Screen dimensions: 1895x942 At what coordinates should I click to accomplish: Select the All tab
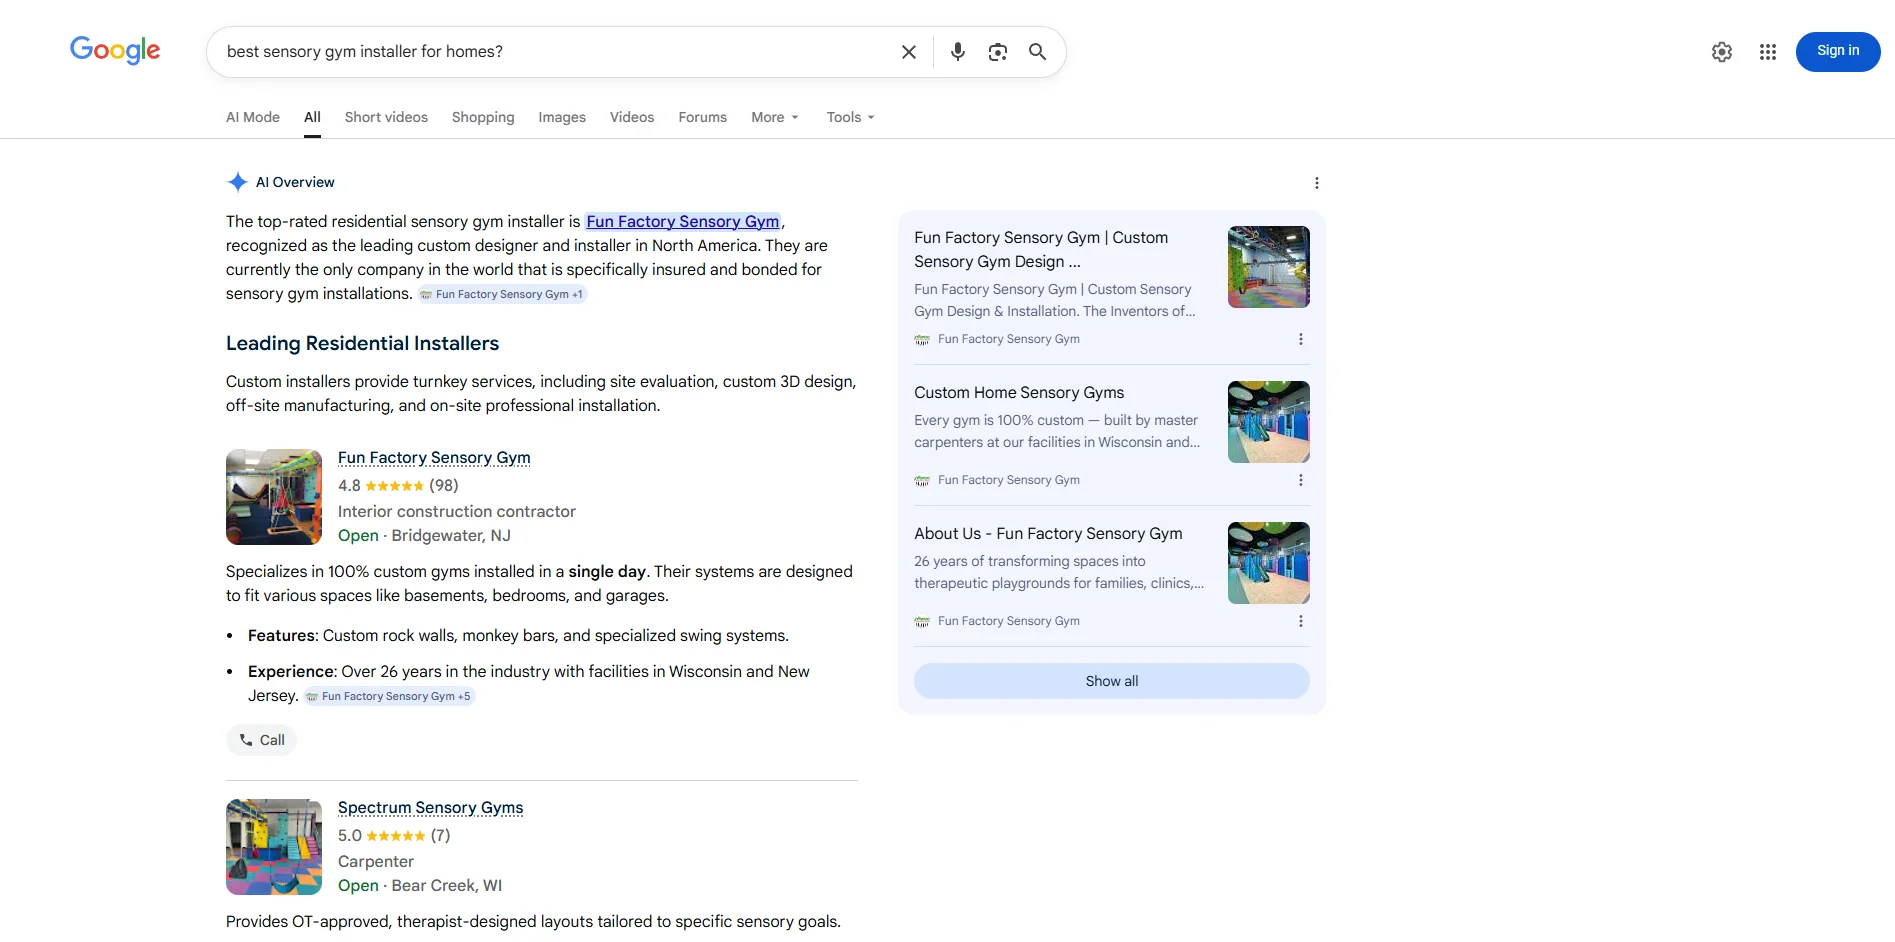312,117
